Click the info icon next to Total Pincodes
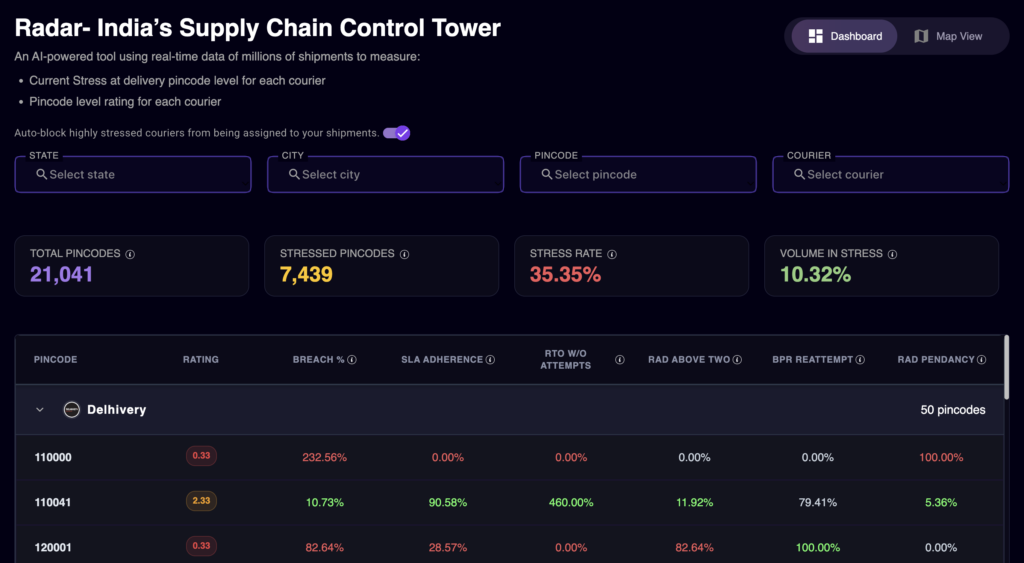The image size is (1024, 563). [130, 254]
